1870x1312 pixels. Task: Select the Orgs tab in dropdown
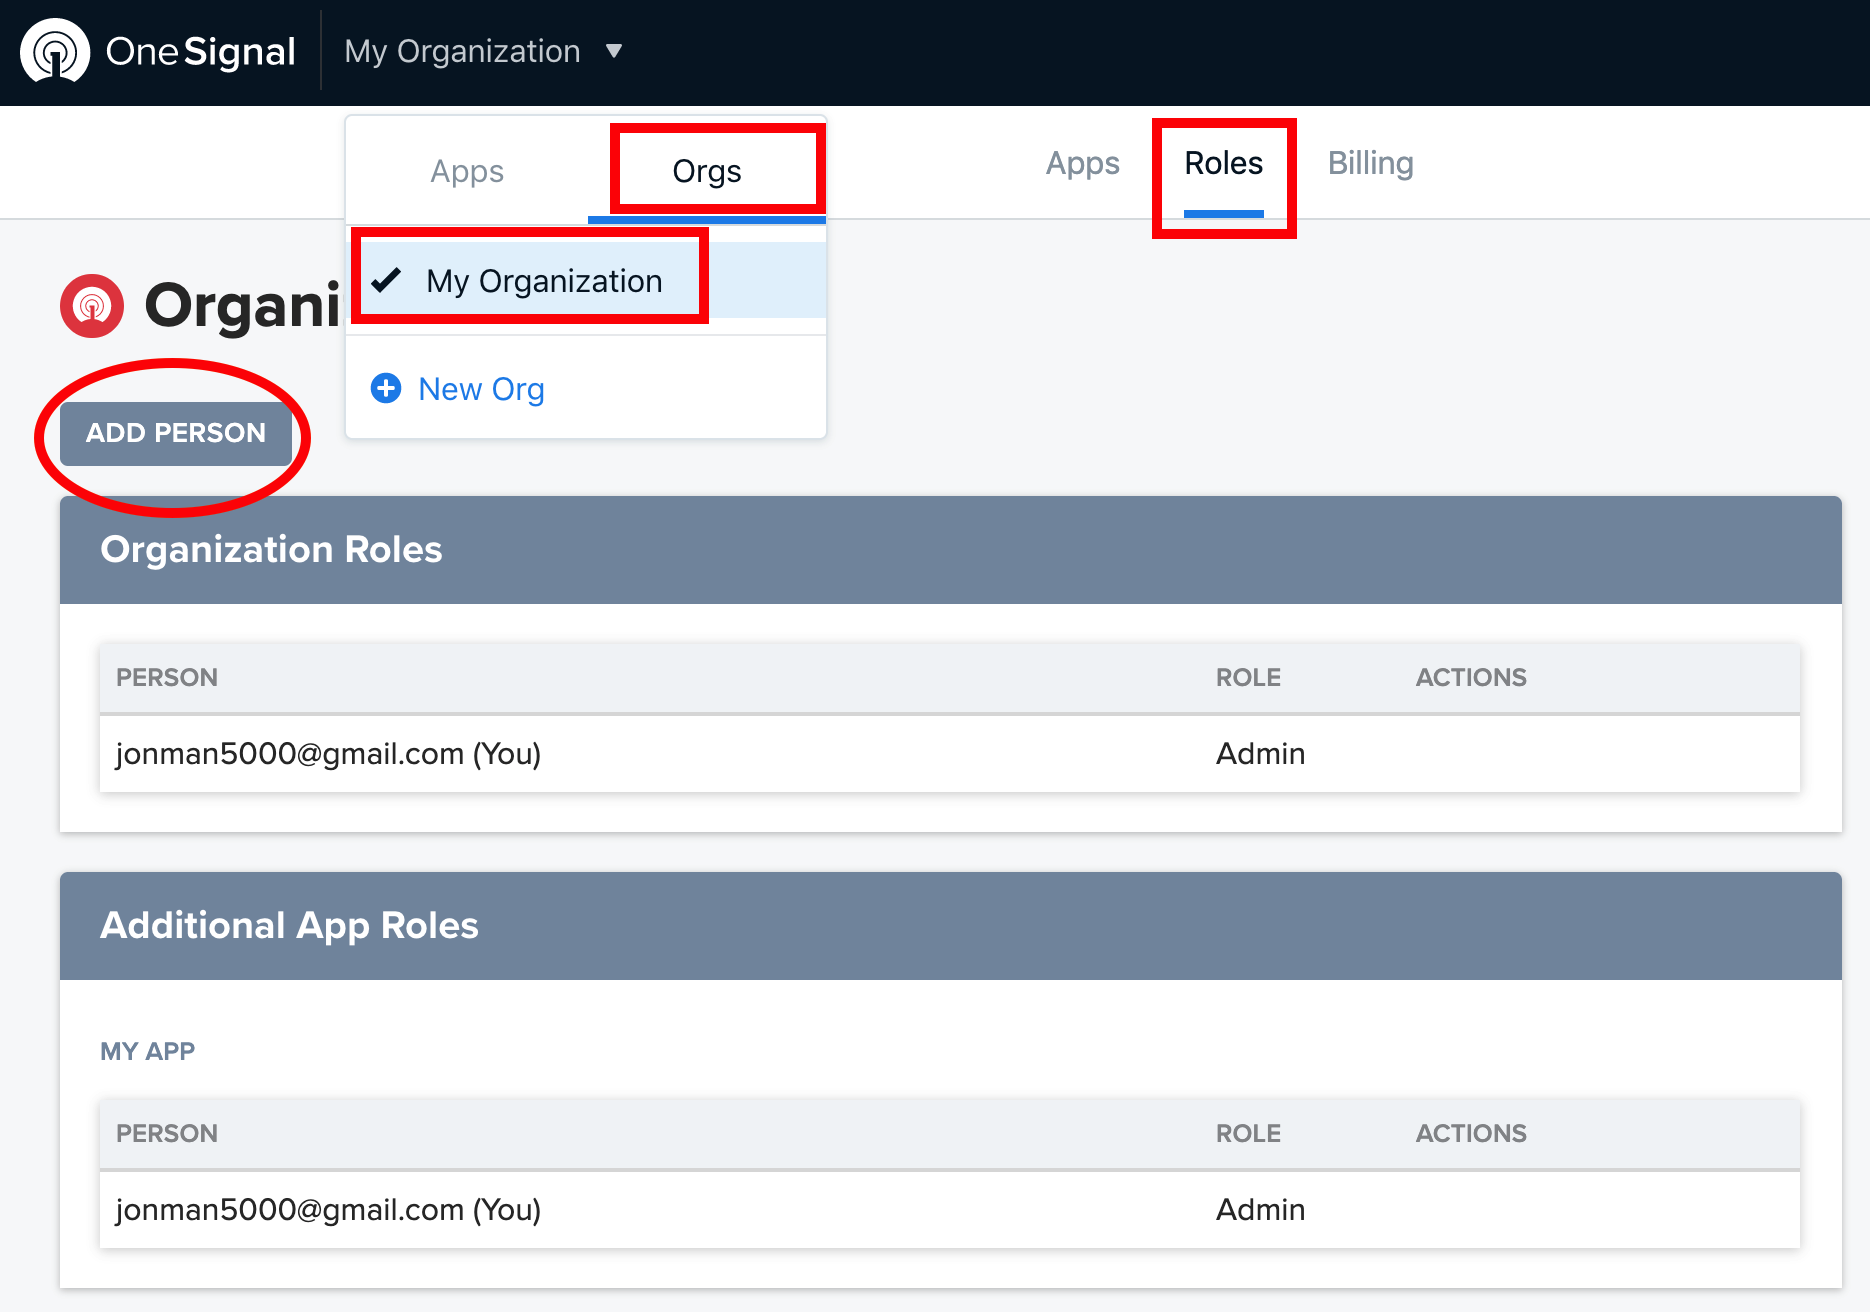pos(707,171)
